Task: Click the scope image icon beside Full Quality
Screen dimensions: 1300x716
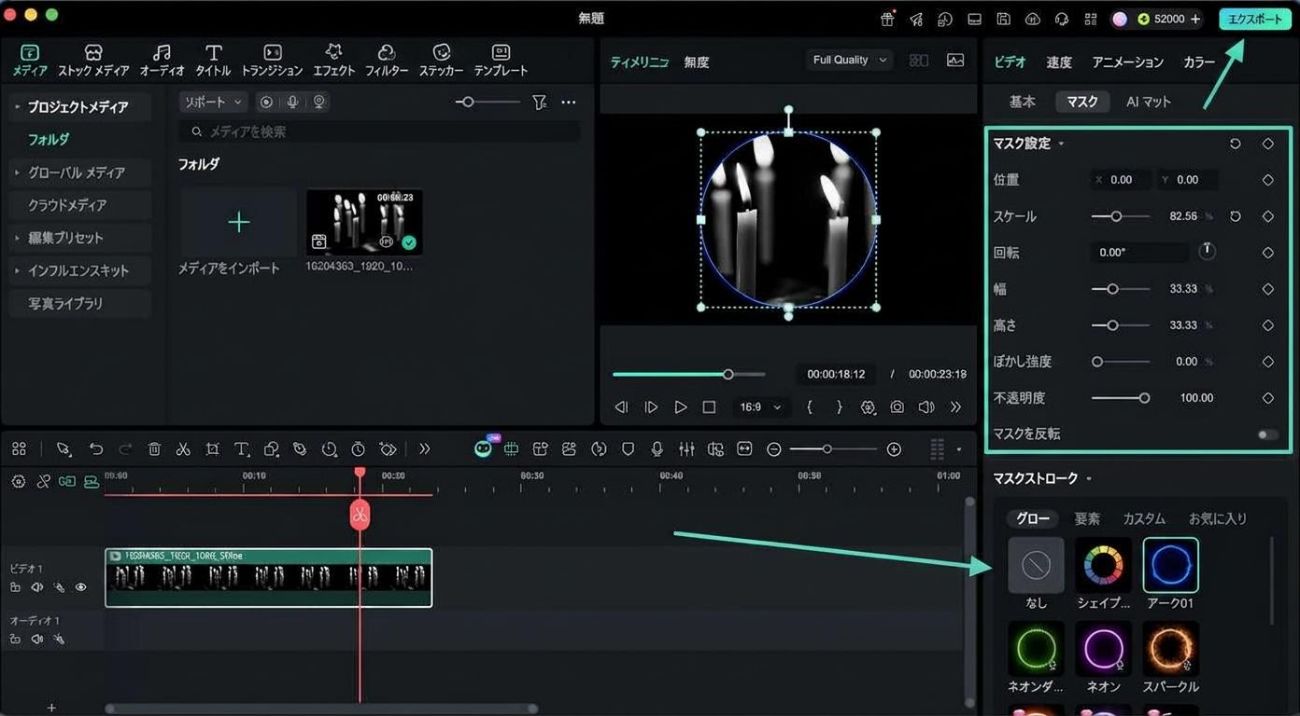Action: tap(955, 60)
